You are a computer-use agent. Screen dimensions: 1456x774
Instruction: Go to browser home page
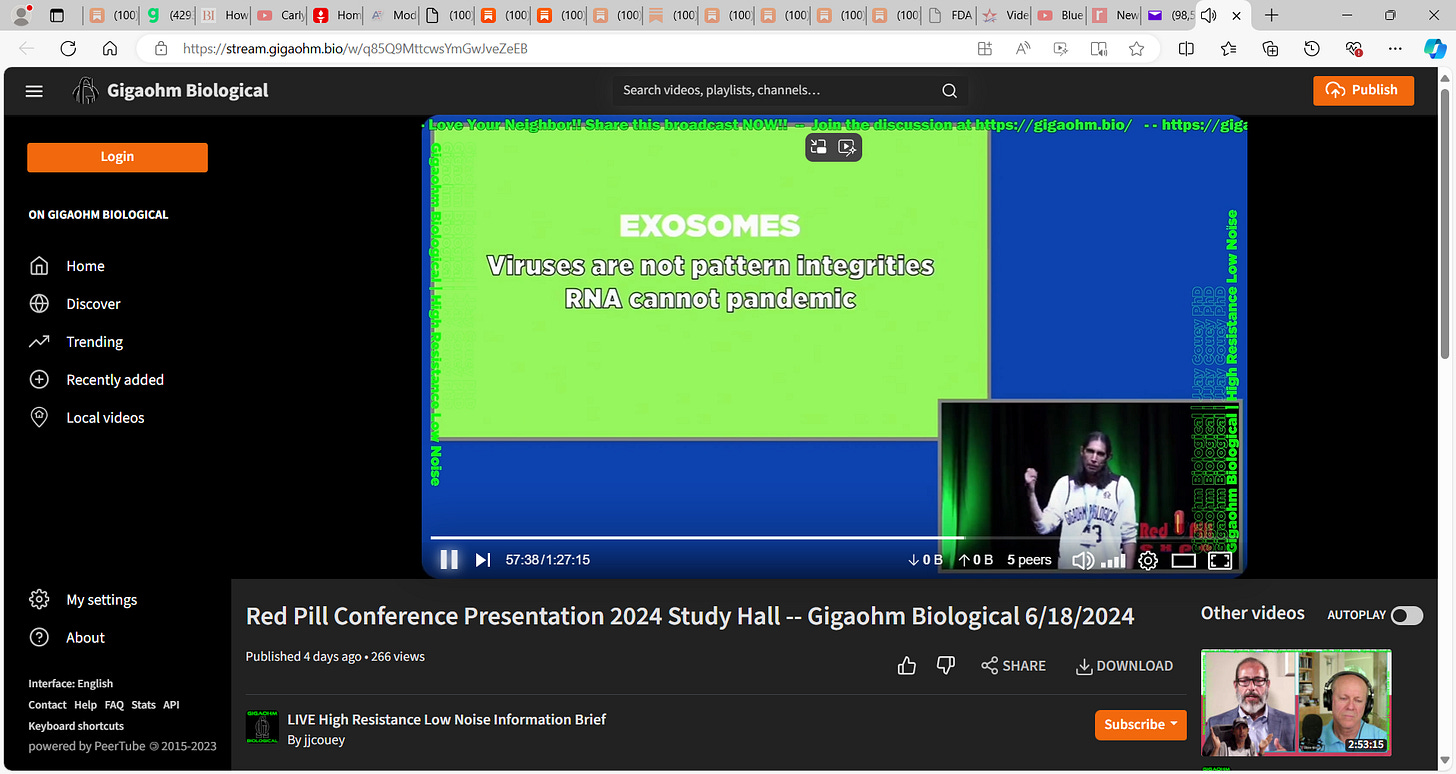coord(110,48)
